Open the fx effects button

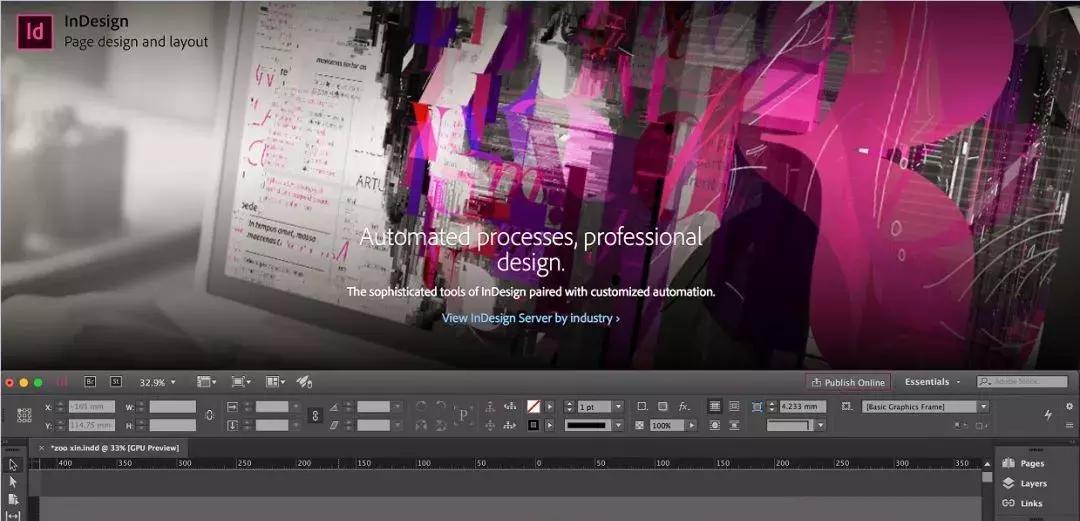[684, 407]
